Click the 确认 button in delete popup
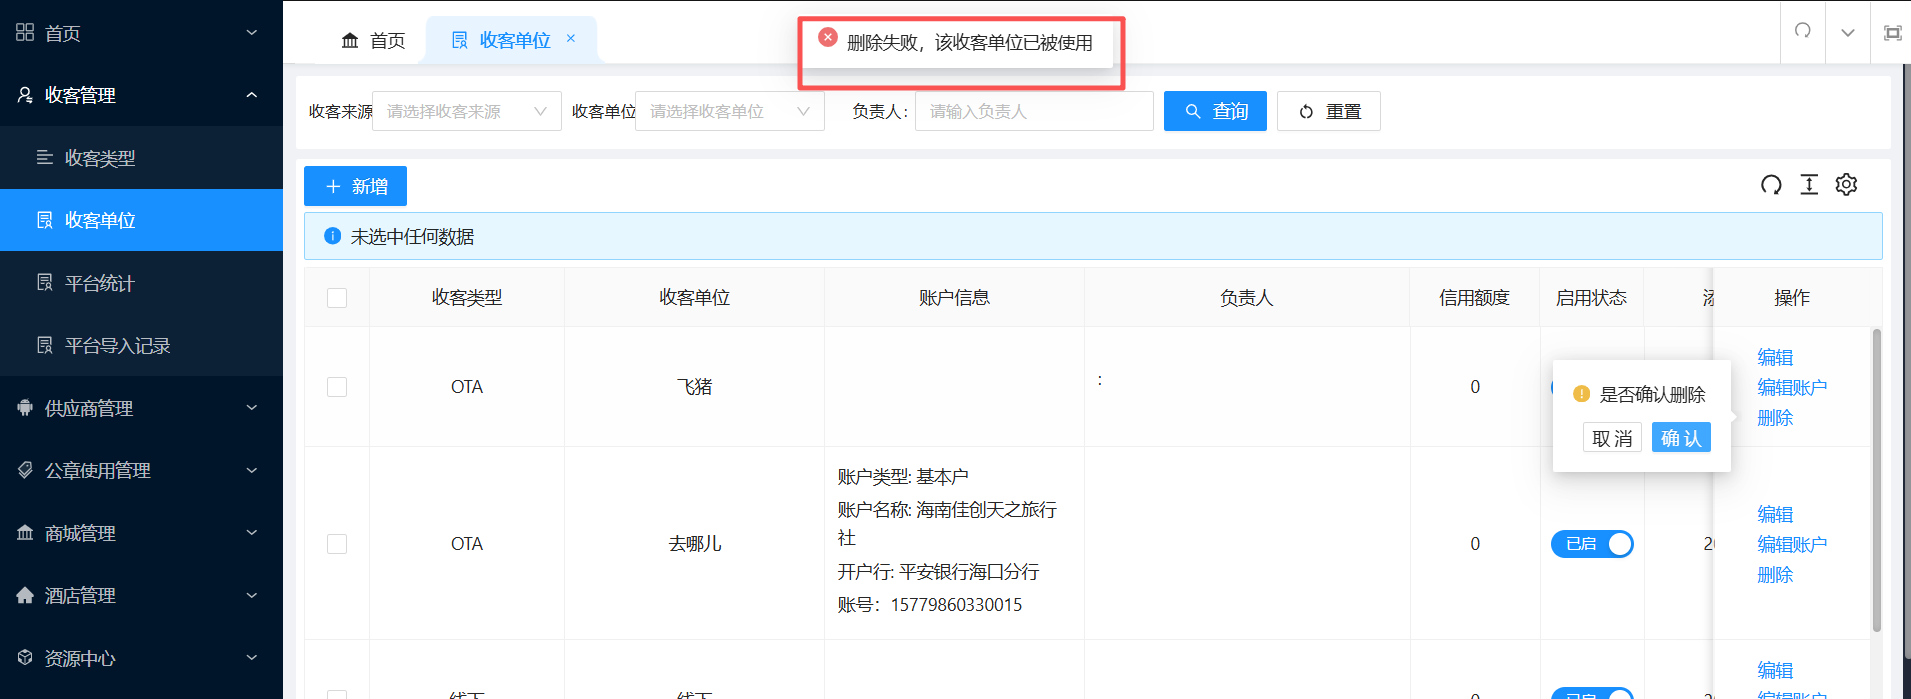Screen dimensions: 1911x699 click(x=1680, y=438)
